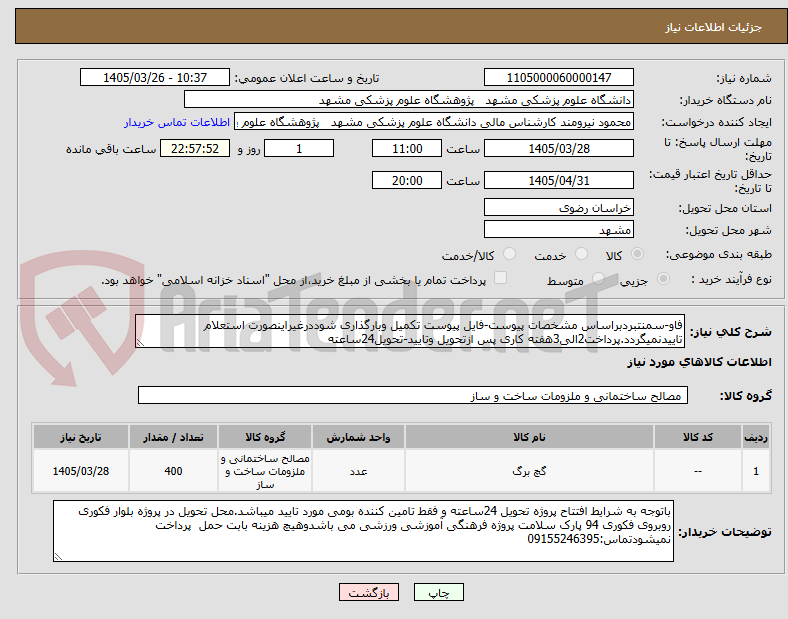The width and height of the screenshot is (788, 619).
Task: Click the resize handle of description textarea
Action: tap(140, 343)
